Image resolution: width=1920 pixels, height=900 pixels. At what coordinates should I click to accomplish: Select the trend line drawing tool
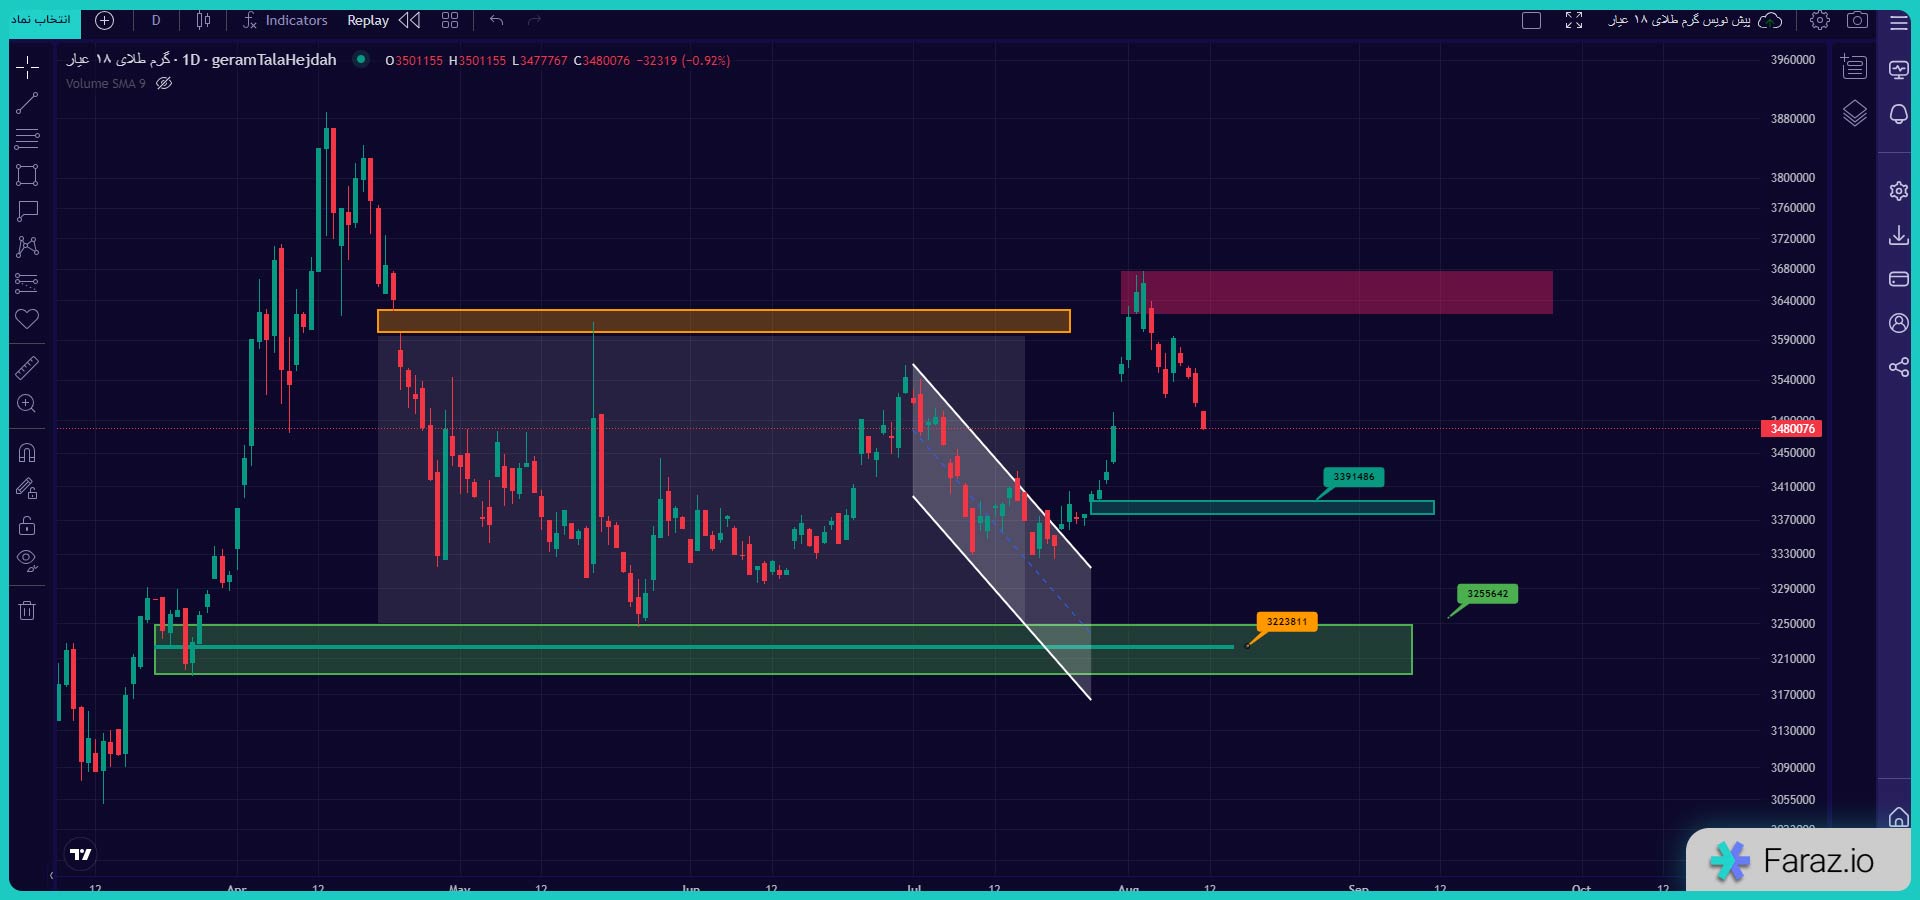[x=27, y=103]
